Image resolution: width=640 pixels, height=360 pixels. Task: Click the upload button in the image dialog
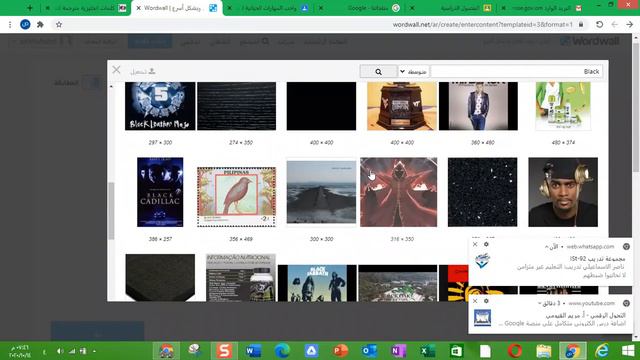(x=142, y=71)
